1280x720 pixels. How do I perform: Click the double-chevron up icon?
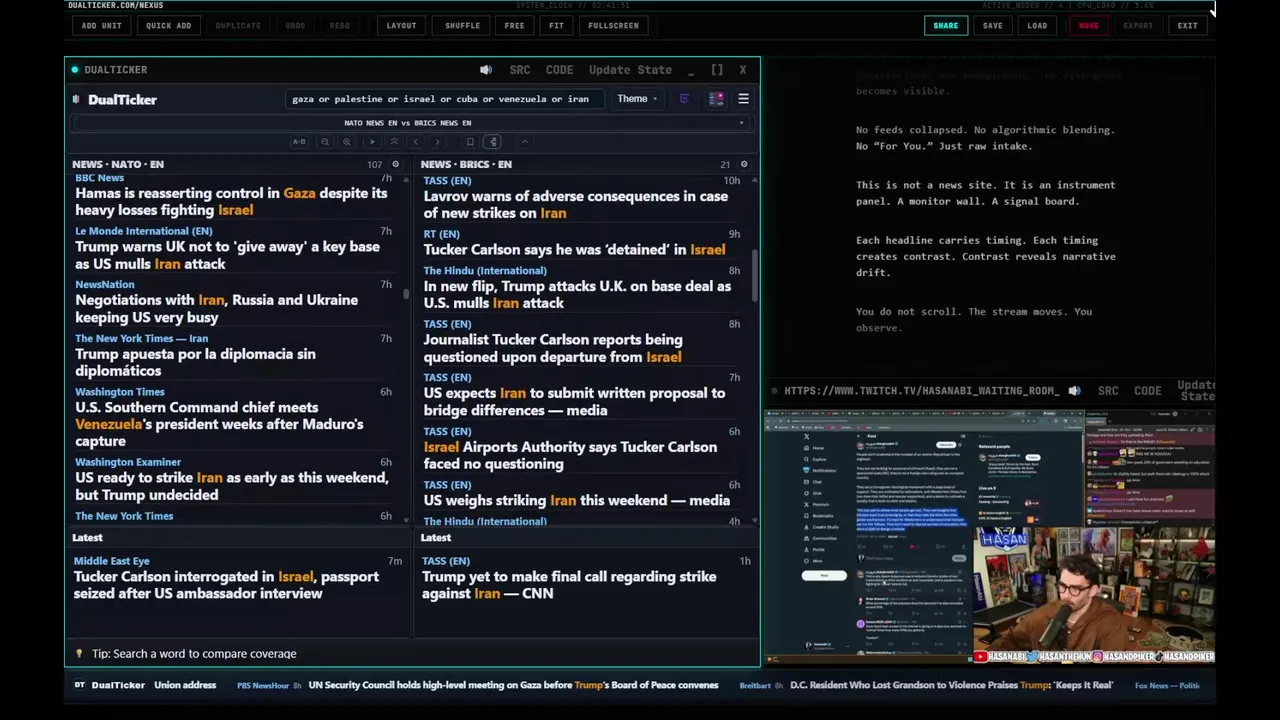tap(394, 142)
